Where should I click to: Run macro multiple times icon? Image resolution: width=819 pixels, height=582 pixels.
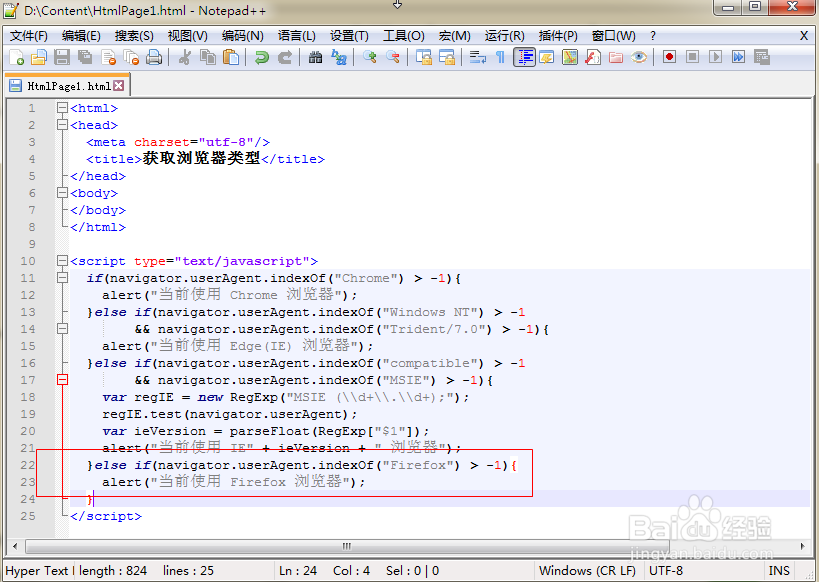tap(739, 57)
